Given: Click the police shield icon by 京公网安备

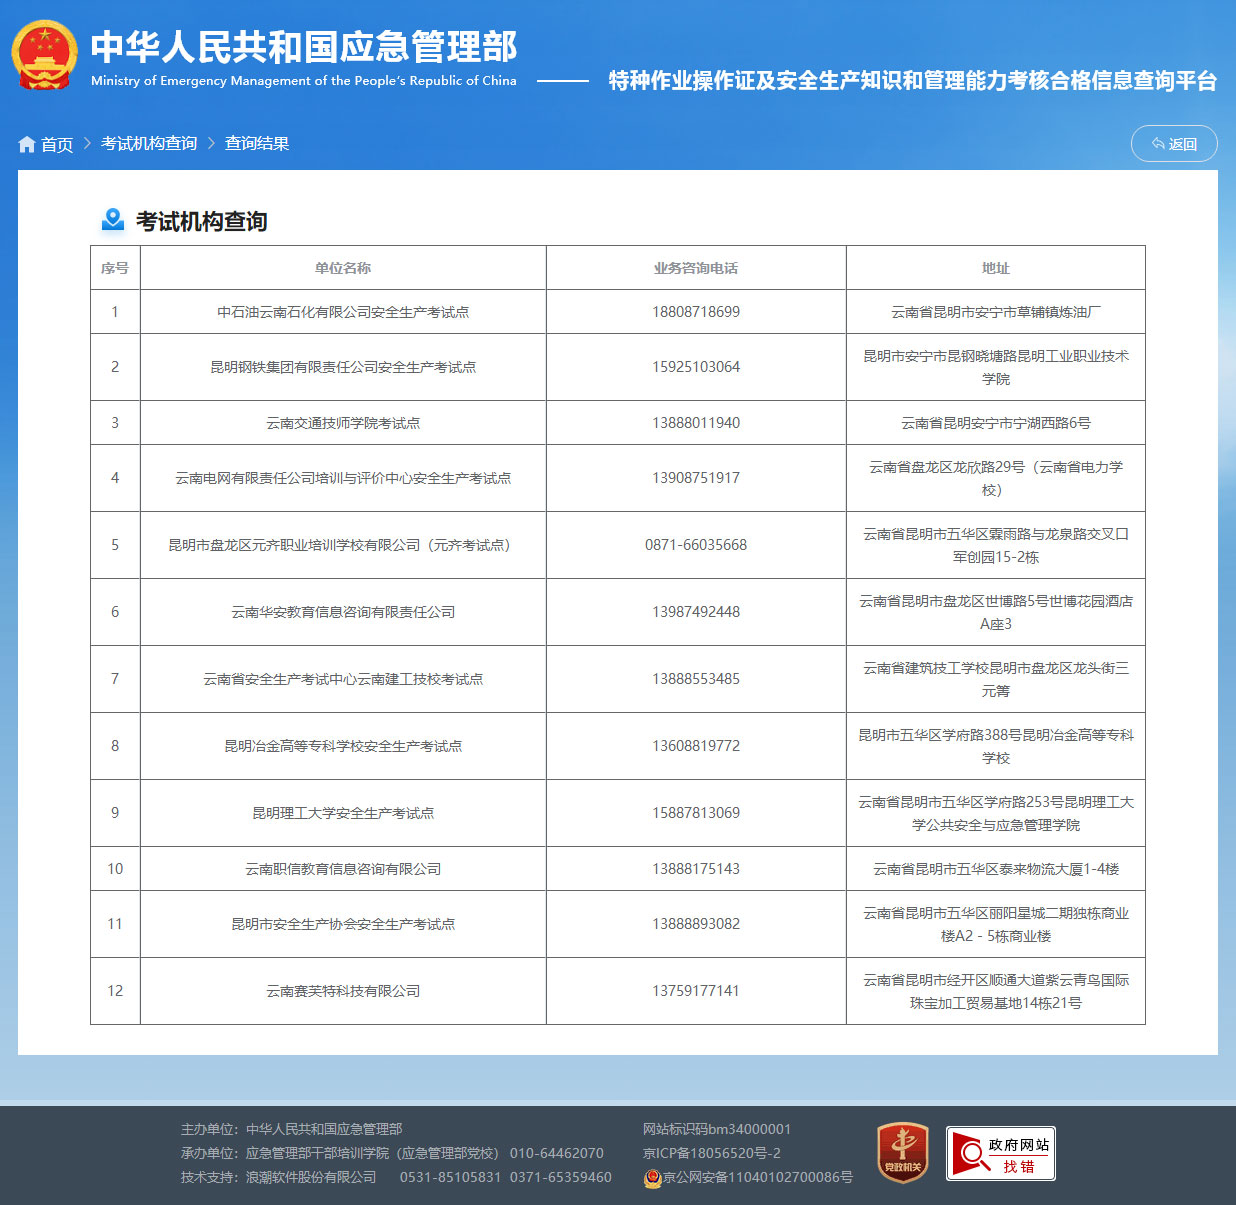Looking at the screenshot, I should pos(652,1178).
